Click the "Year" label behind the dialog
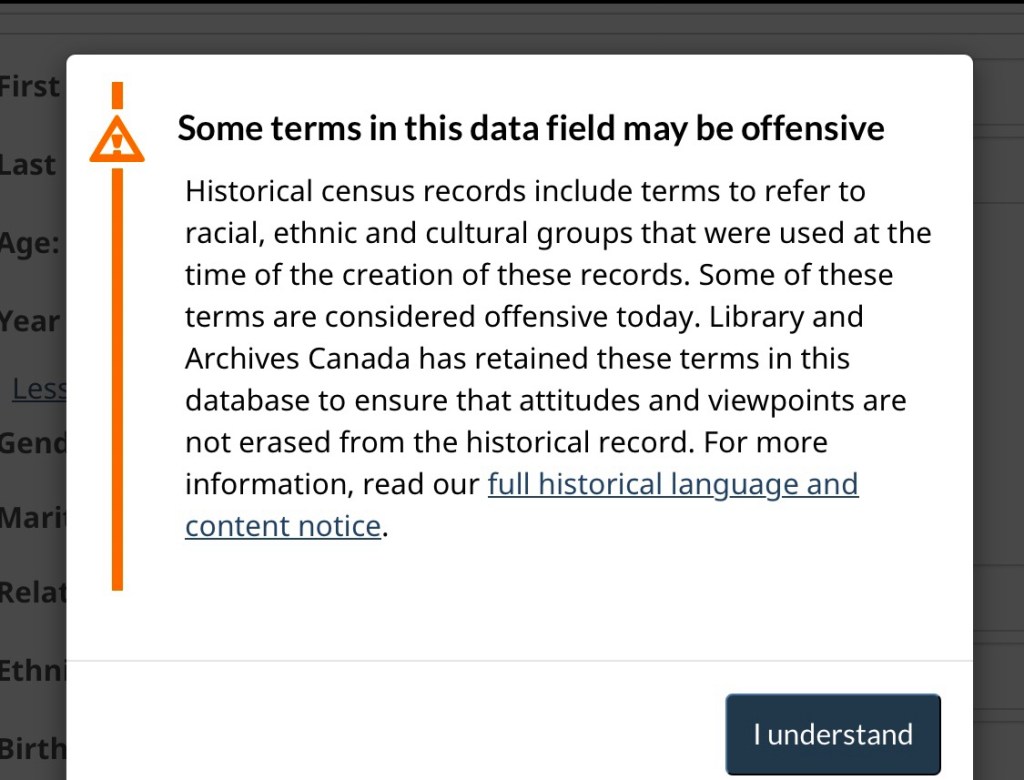This screenshot has width=1024, height=780. tap(31, 322)
